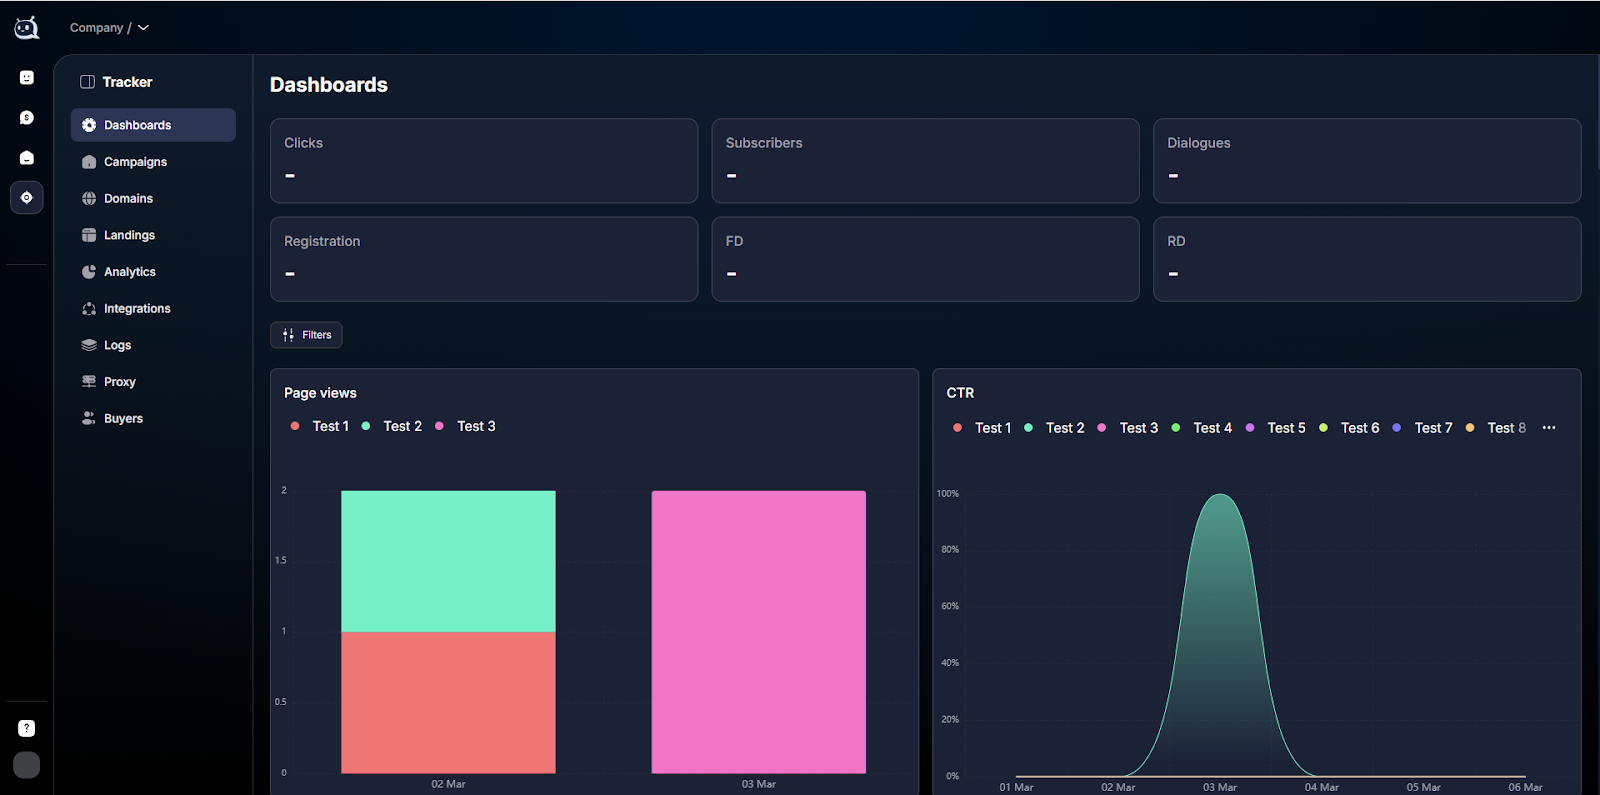Toggle Test 3 series in Page views legend

pos(465,426)
